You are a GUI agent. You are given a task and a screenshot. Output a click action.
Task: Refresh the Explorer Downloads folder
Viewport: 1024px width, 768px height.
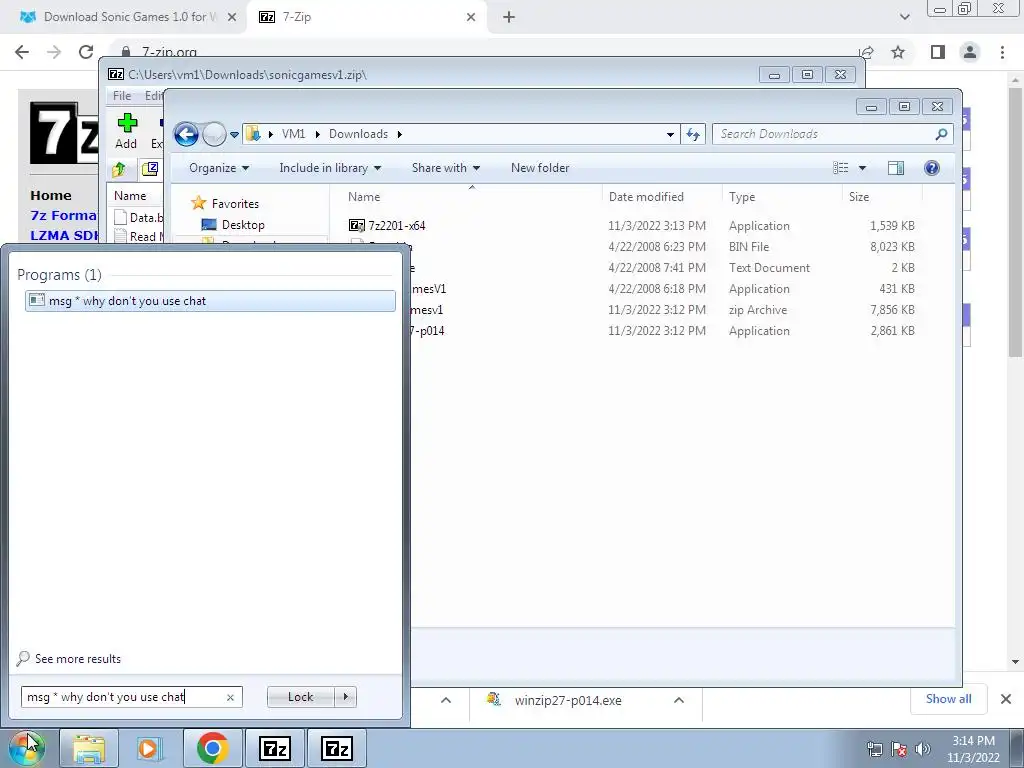[693, 135]
